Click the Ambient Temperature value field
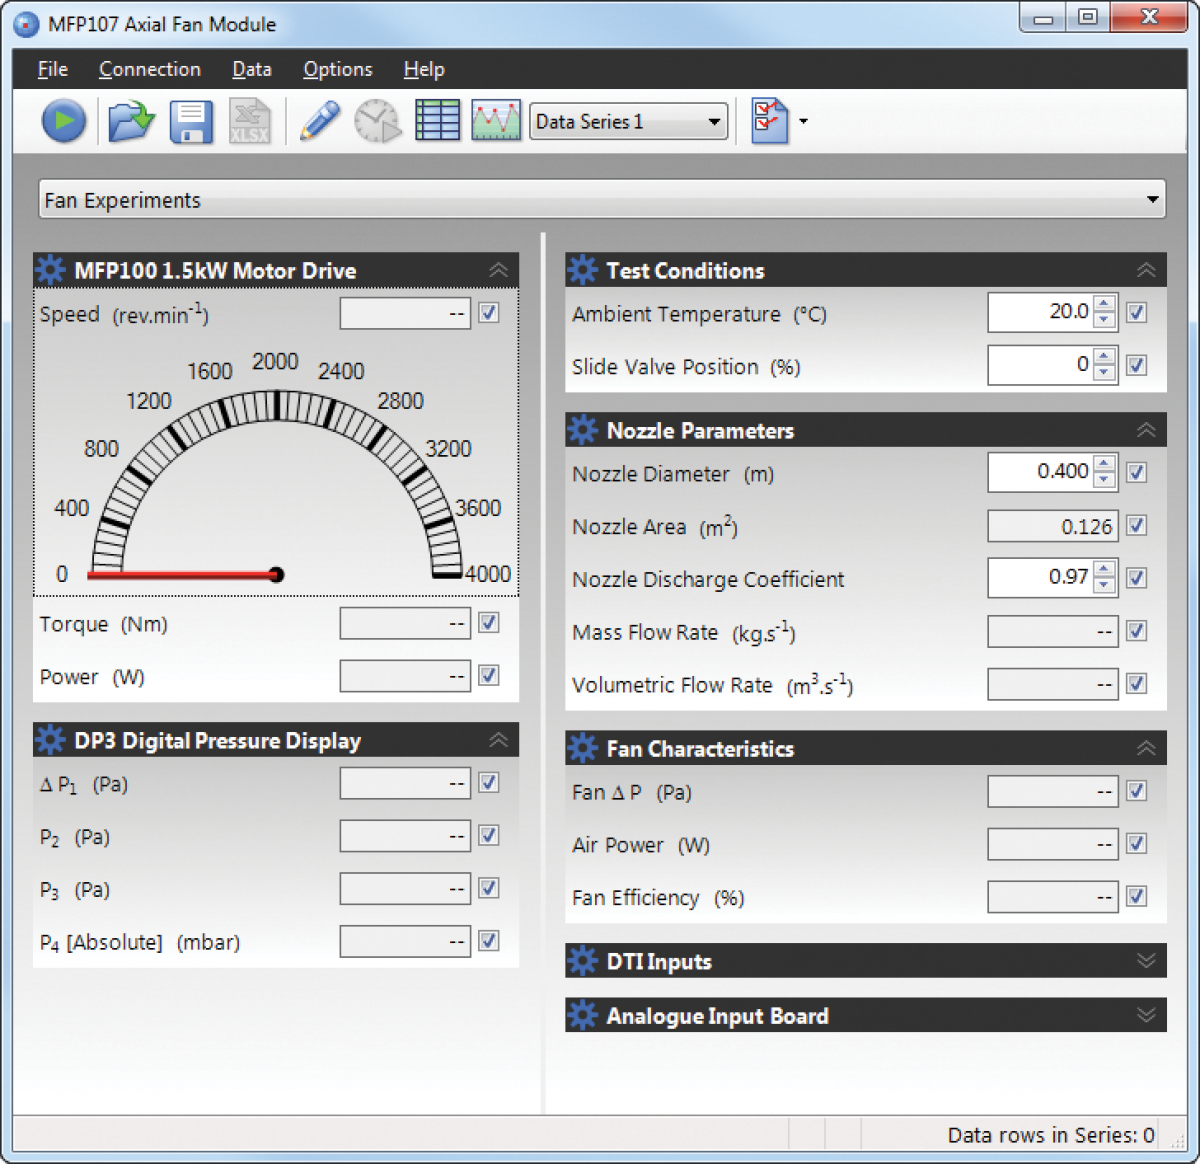1200x1164 pixels. pyautogui.click(x=1040, y=312)
